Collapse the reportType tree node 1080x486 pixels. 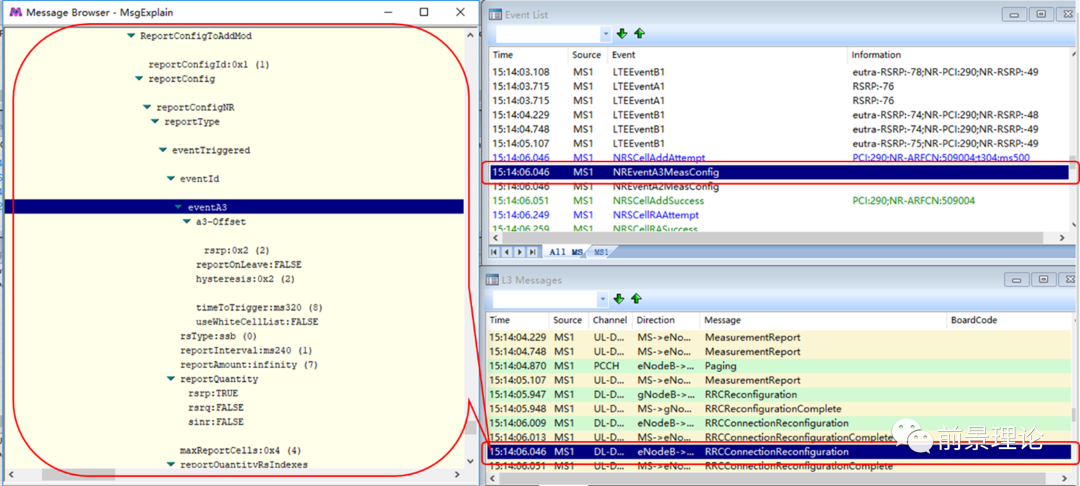(x=154, y=122)
